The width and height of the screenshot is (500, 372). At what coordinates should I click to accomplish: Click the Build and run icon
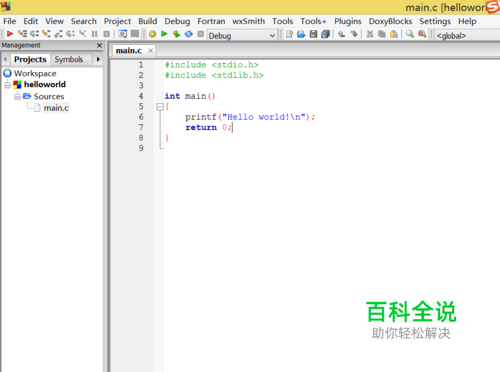pos(176,34)
